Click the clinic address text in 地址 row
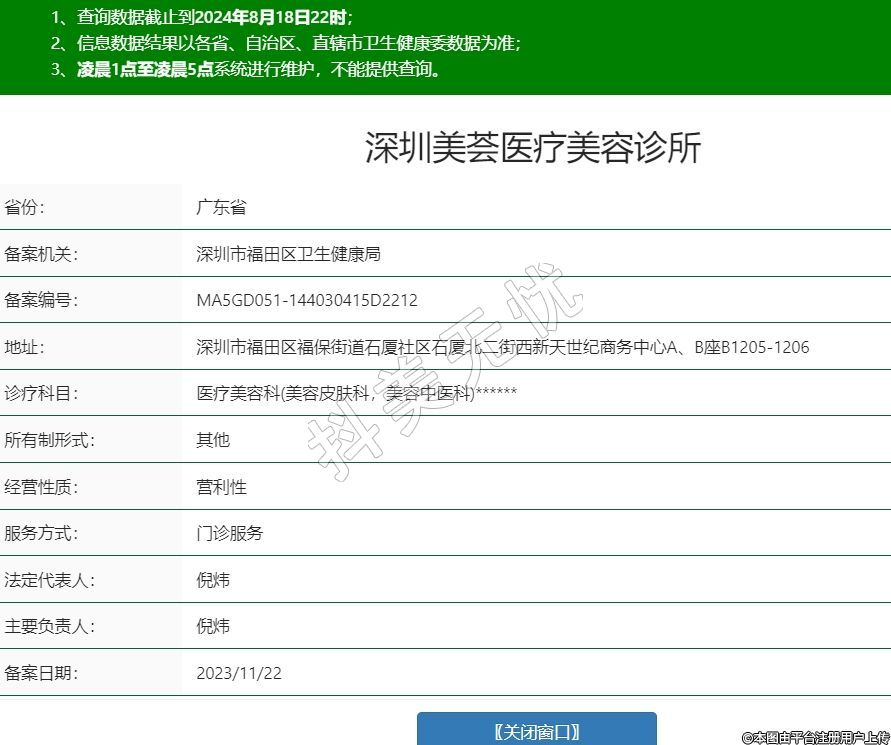Viewport: 891px width, 745px height. tap(502, 347)
